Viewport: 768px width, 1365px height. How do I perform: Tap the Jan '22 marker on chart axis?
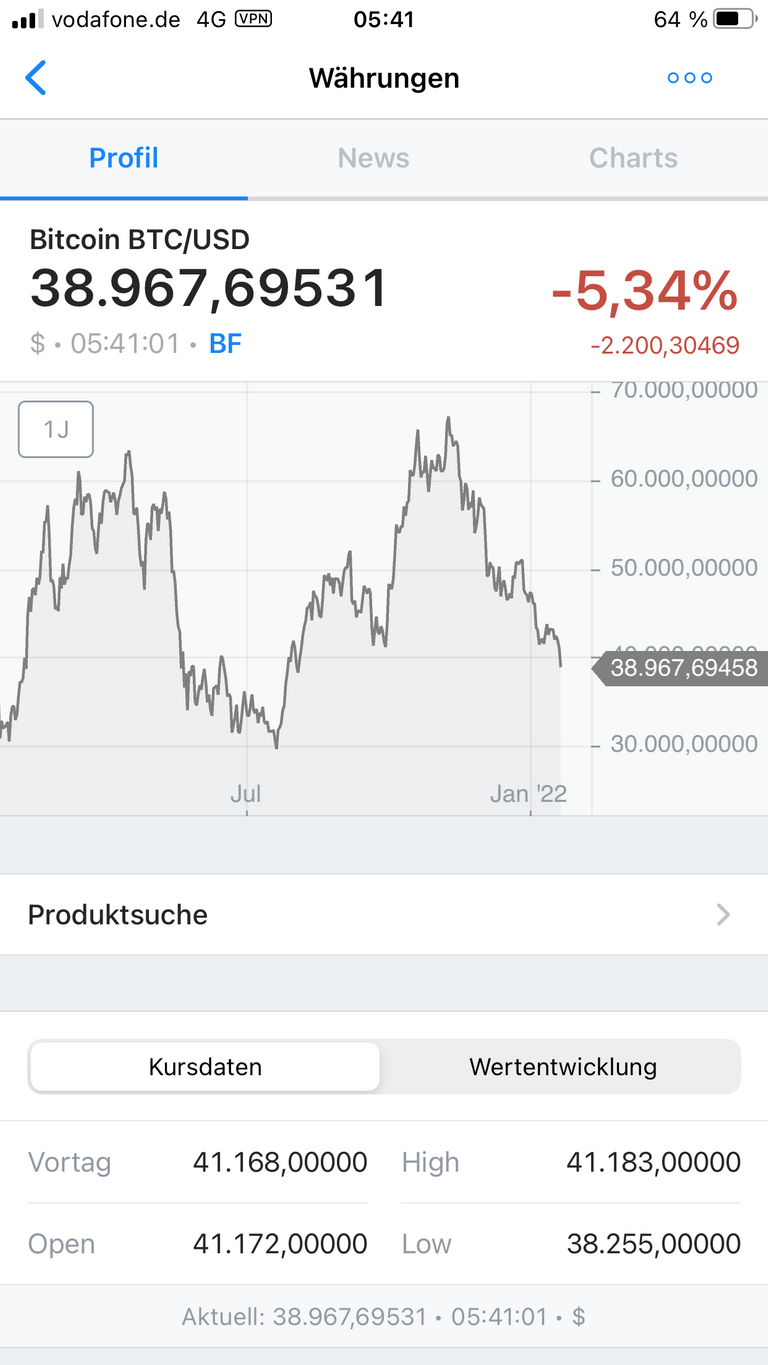pyautogui.click(x=528, y=794)
